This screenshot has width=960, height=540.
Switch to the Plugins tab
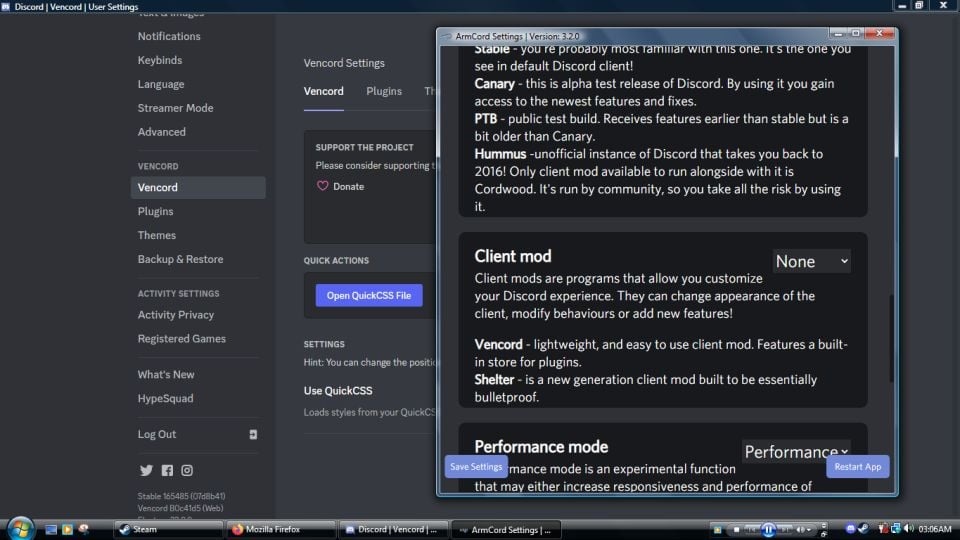pyautogui.click(x=383, y=91)
